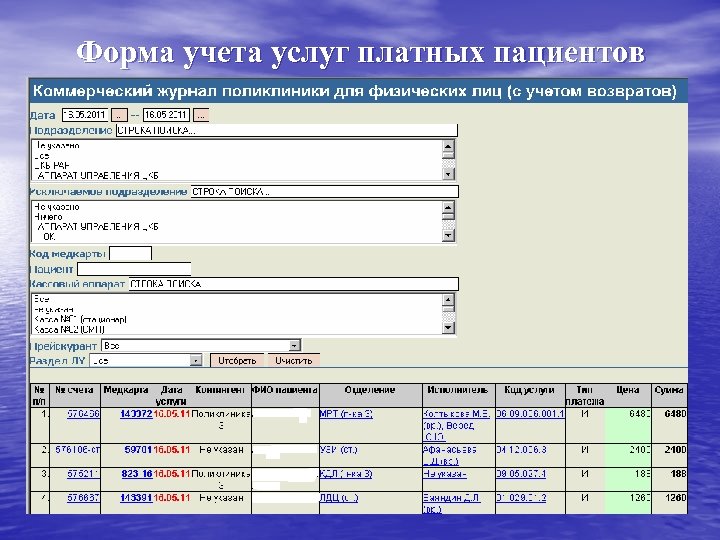The image size is (720, 540).
Task: Open executor link in МРТ row
Action: (x=456, y=425)
